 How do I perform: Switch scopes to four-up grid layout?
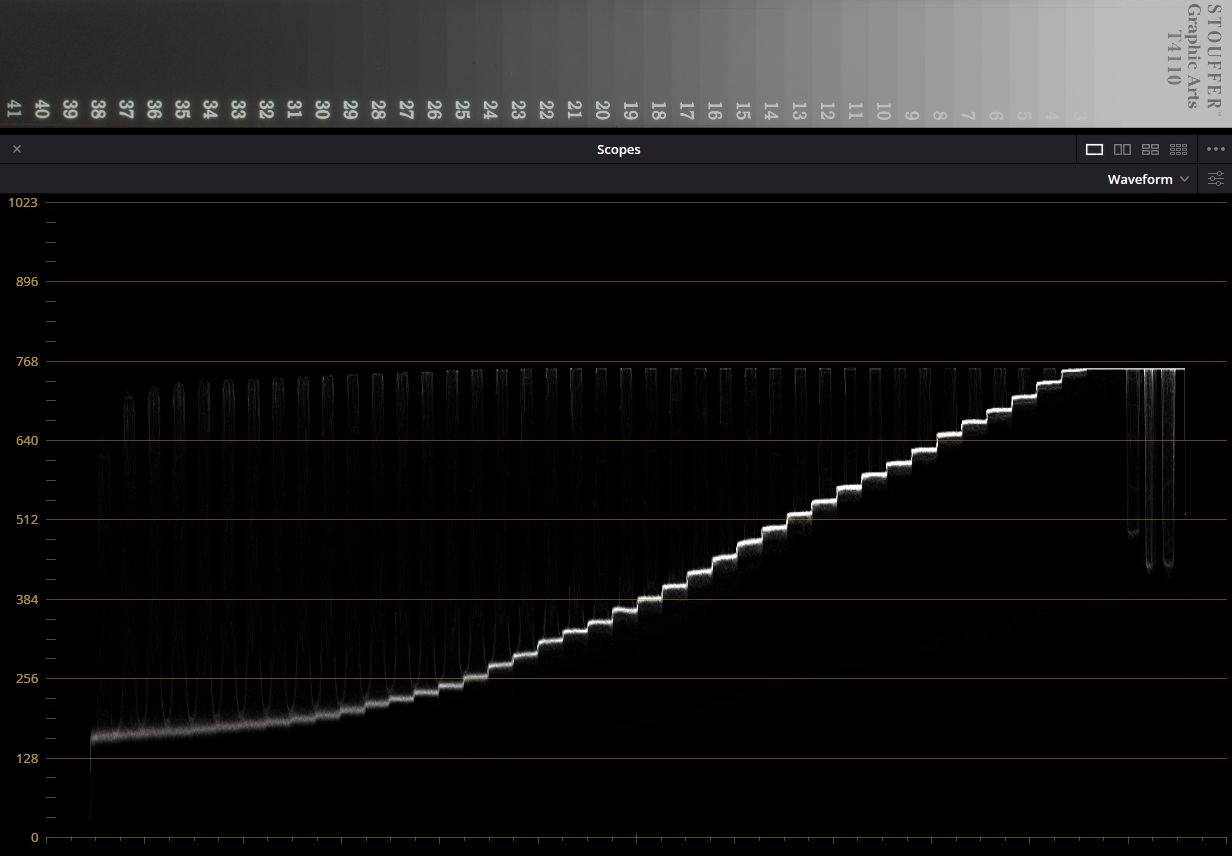(1150, 149)
